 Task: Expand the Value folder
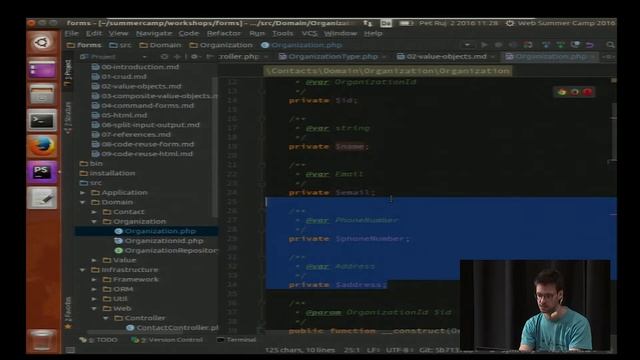pos(94,260)
